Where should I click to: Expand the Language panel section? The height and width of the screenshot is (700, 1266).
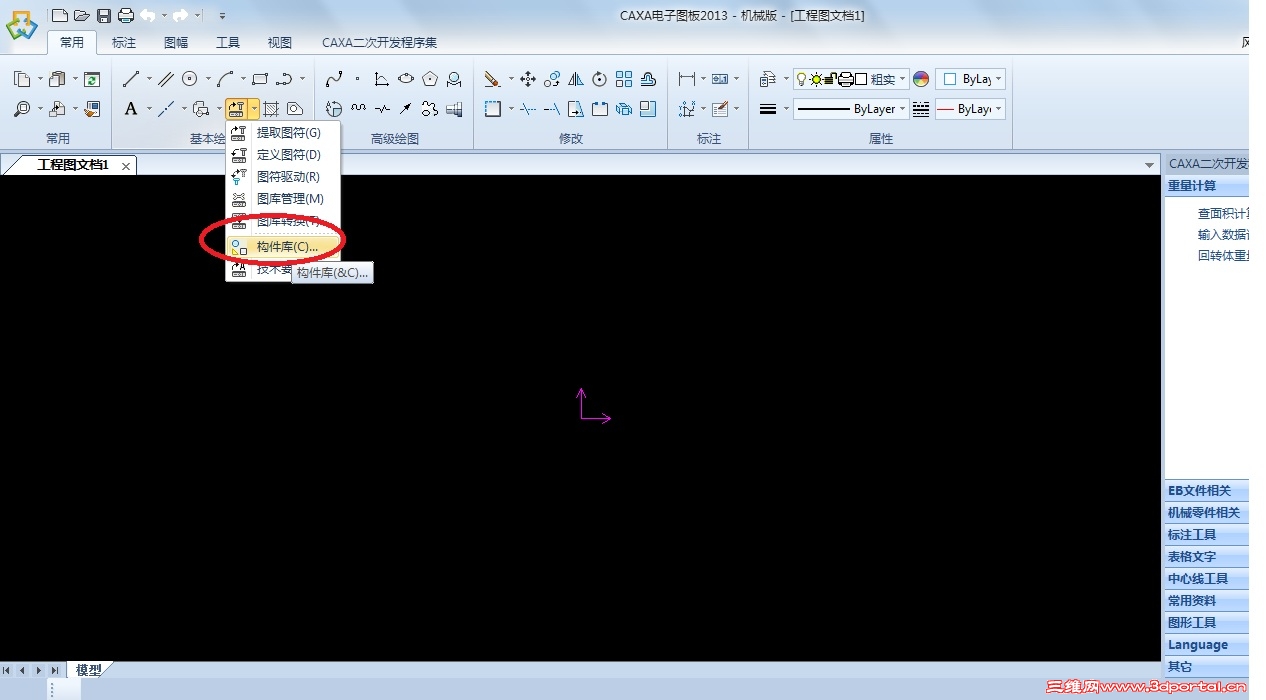1207,645
